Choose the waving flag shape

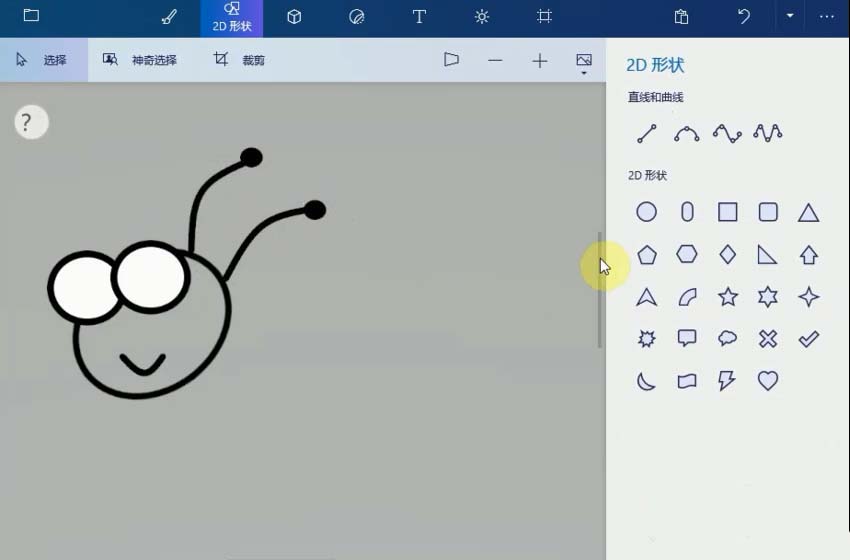pos(687,381)
